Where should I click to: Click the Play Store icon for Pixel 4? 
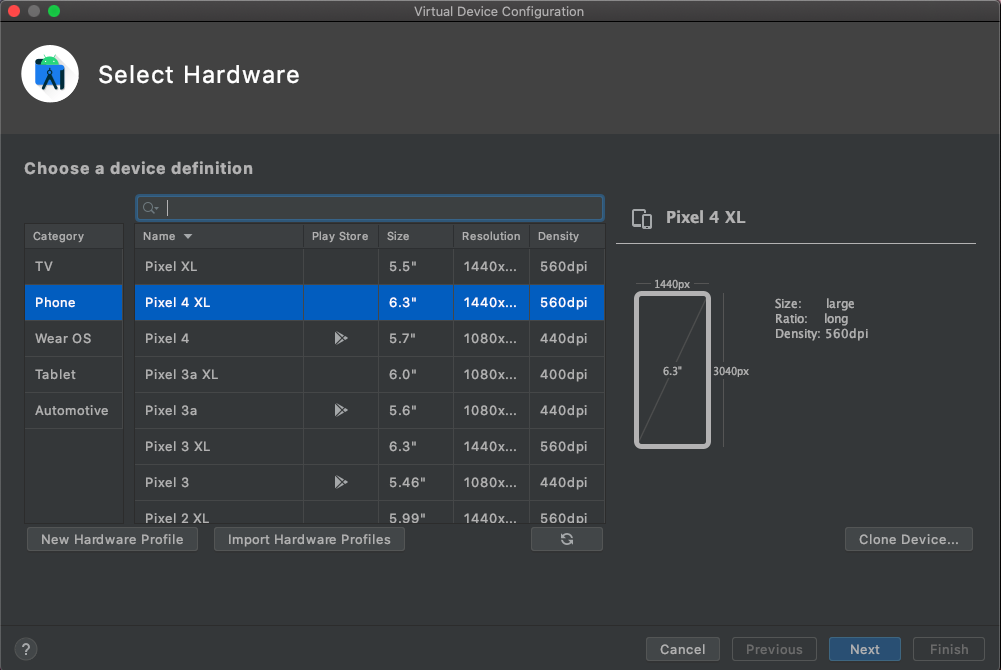341,338
